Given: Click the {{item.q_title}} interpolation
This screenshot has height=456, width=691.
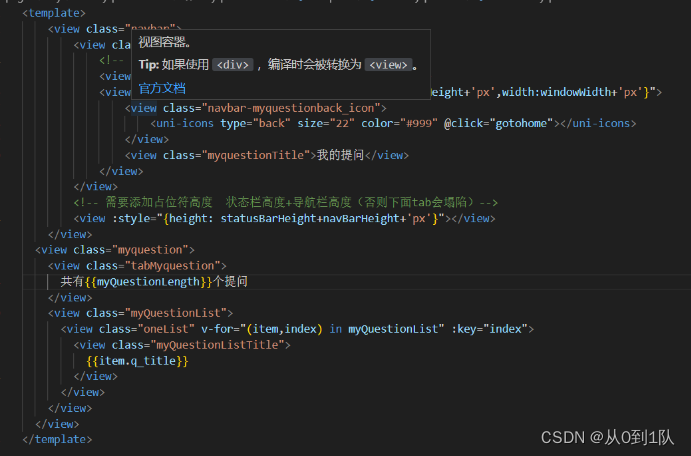Looking at the screenshot, I should 137,361.
